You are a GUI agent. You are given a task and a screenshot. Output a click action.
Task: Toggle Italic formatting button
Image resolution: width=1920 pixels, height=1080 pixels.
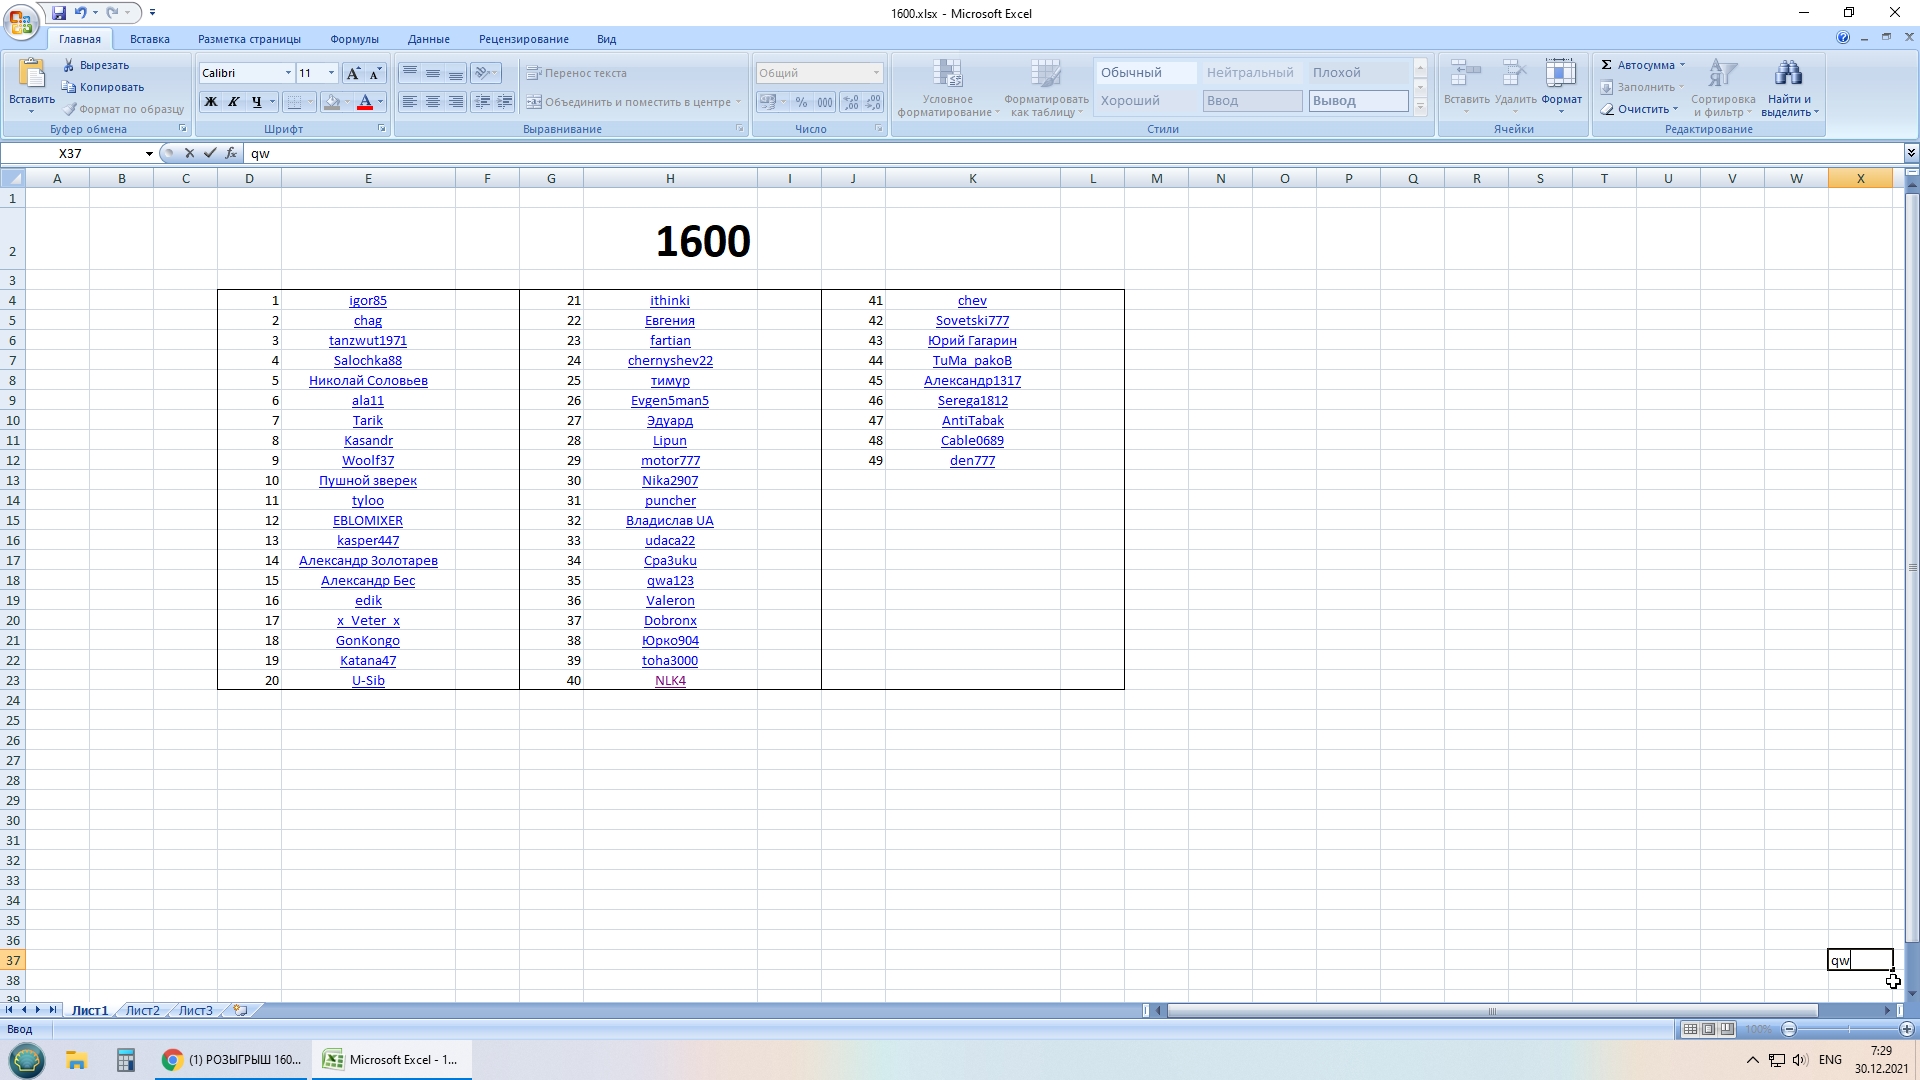(x=234, y=102)
